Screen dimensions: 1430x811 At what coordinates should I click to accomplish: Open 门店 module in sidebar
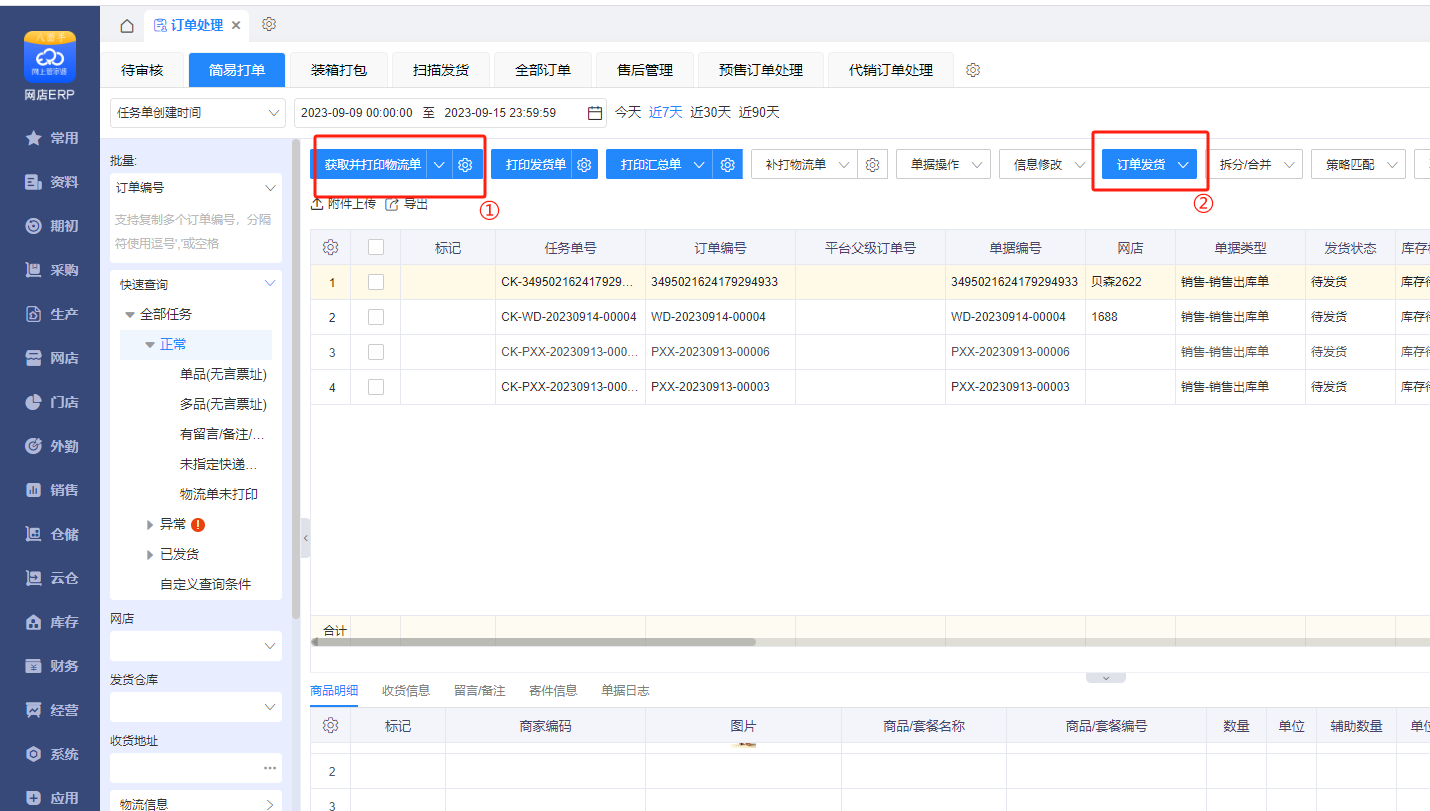51,402
